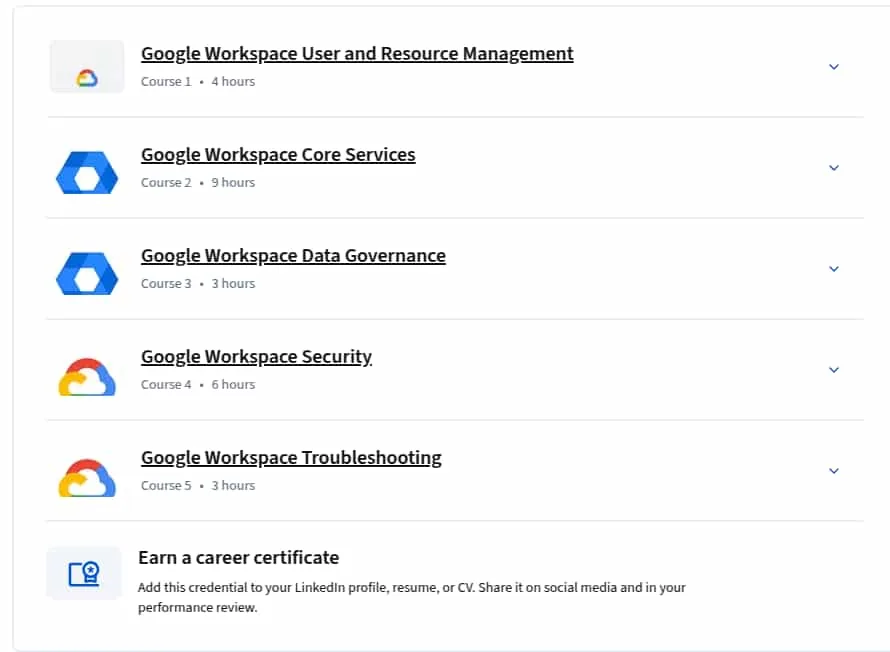Screen dimensions: 890x652
Task: Show details for Google Workspace Security
Action: tap(834, 370)
